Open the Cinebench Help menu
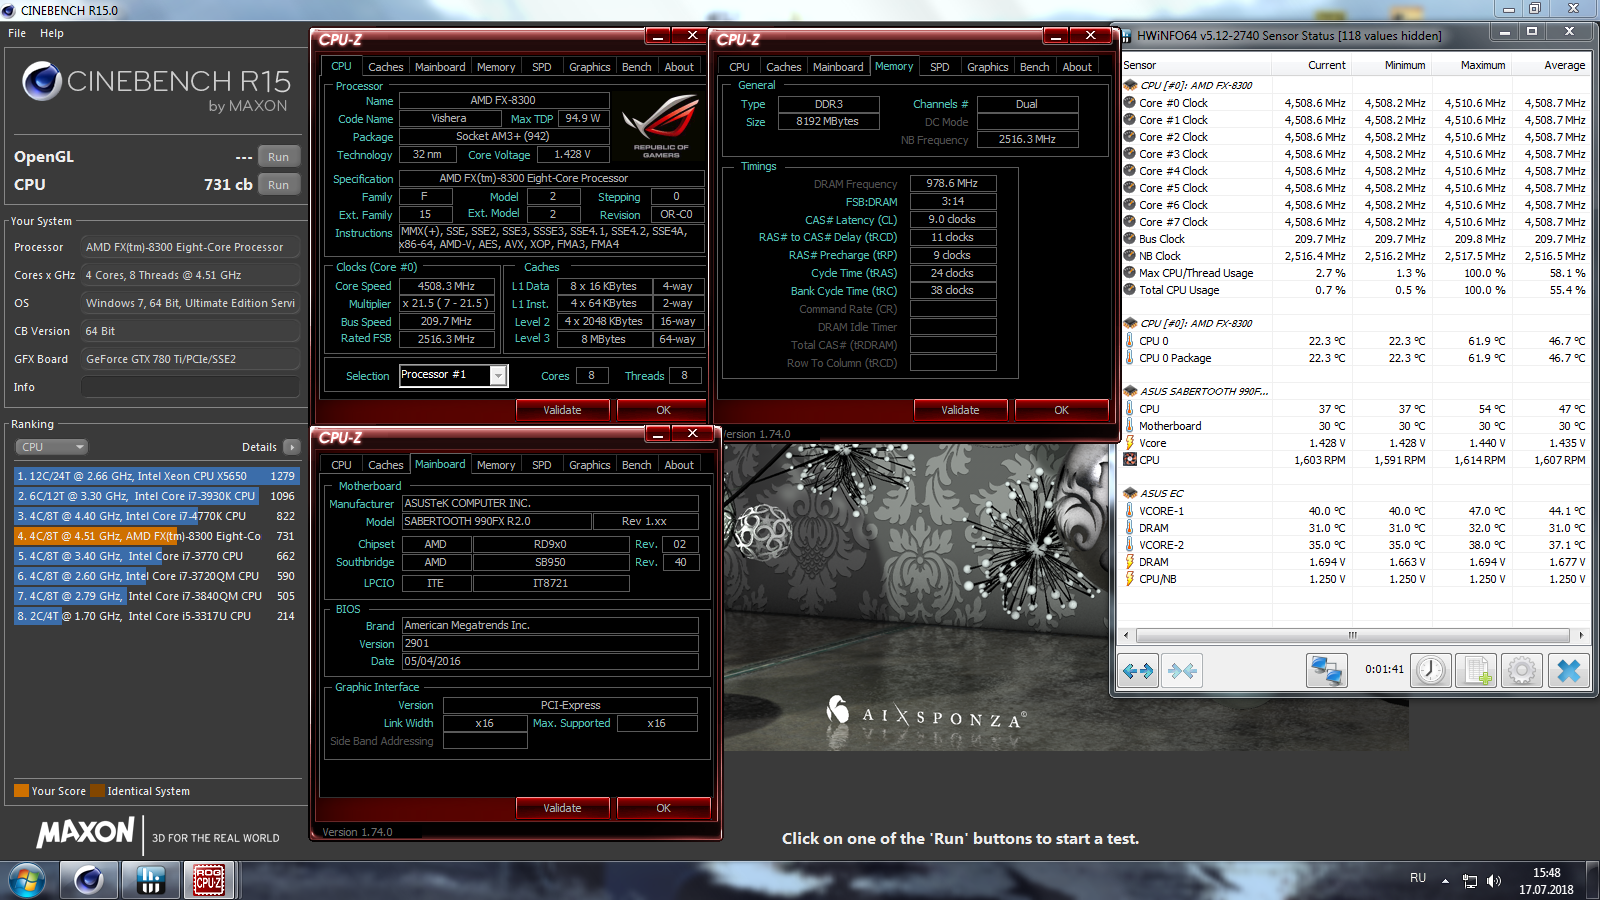 (52, 33)
